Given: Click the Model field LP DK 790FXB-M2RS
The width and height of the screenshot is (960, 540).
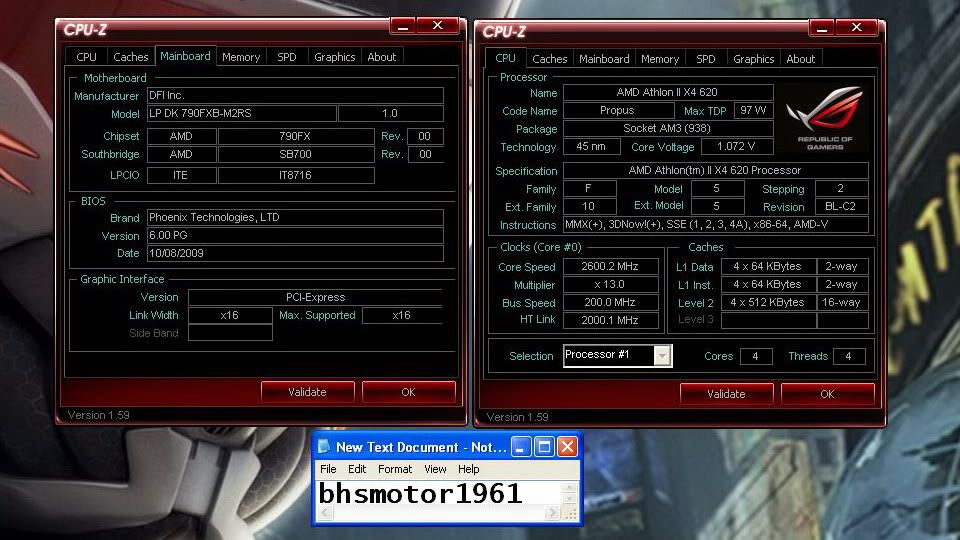Looking at the screenshot, I should coord(242,113).
